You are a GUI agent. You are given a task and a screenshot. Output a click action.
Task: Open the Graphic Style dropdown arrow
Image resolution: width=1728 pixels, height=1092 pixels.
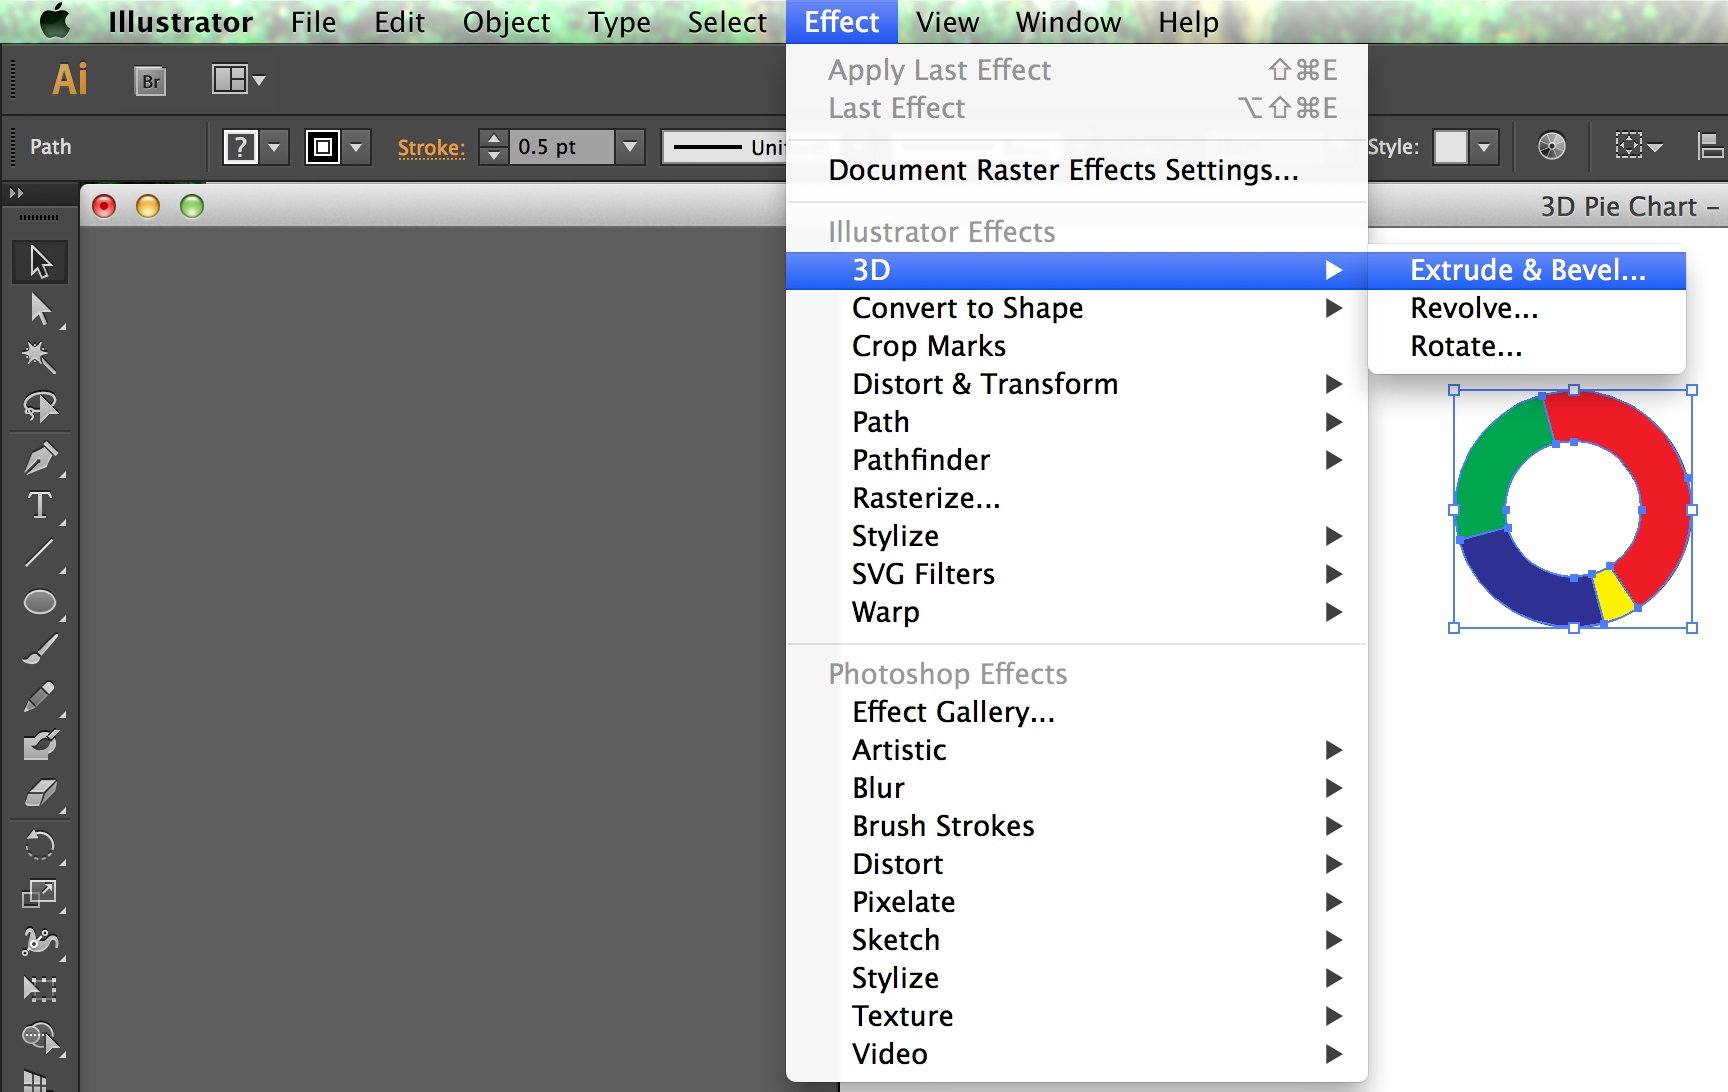click(1484, 147)
